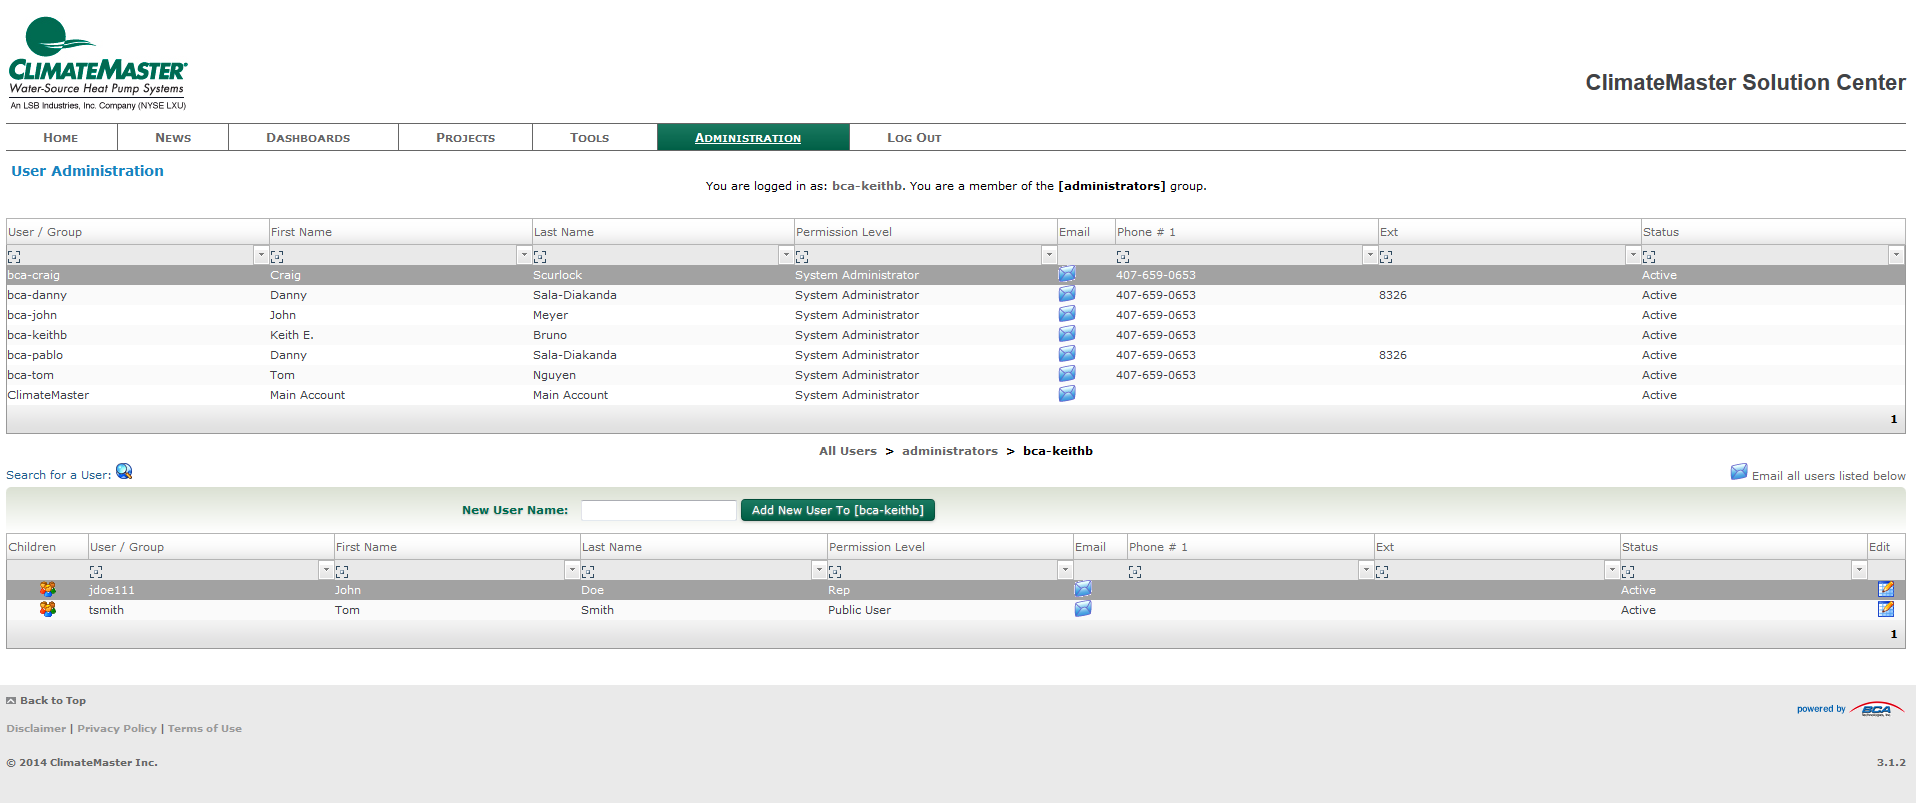Click the bca-john username

tap(32, 315)
